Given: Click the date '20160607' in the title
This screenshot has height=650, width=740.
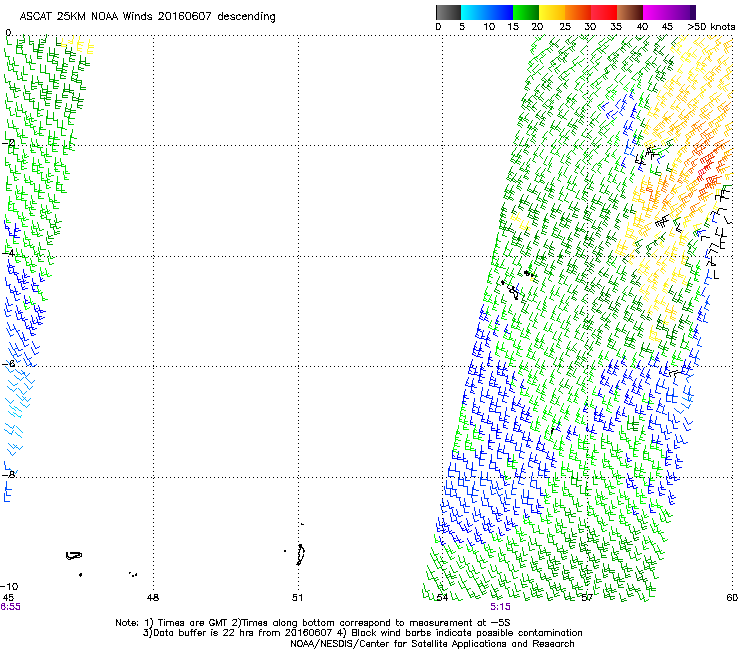Looking at the screenshot, I should point(185,16).
